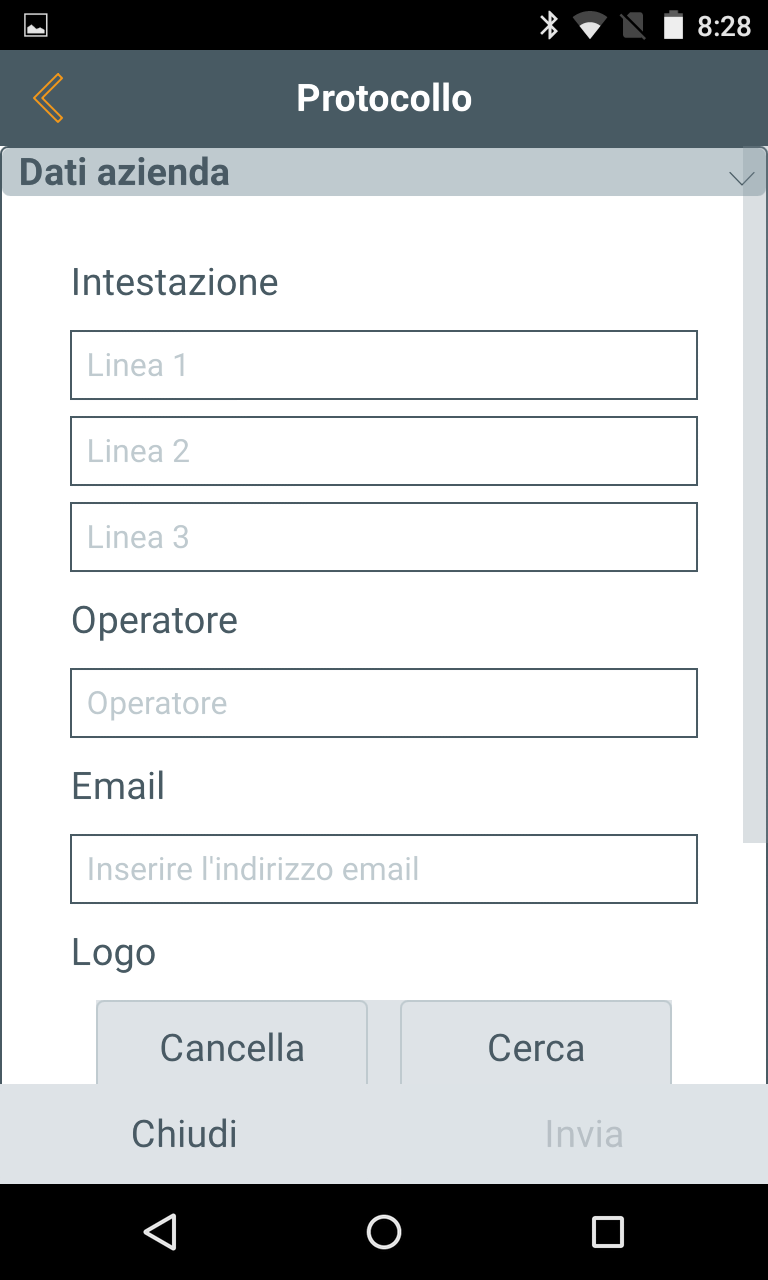Tap the Android back navigation icon
The image size is (768, 1280).
click(x=160, y=1232)
